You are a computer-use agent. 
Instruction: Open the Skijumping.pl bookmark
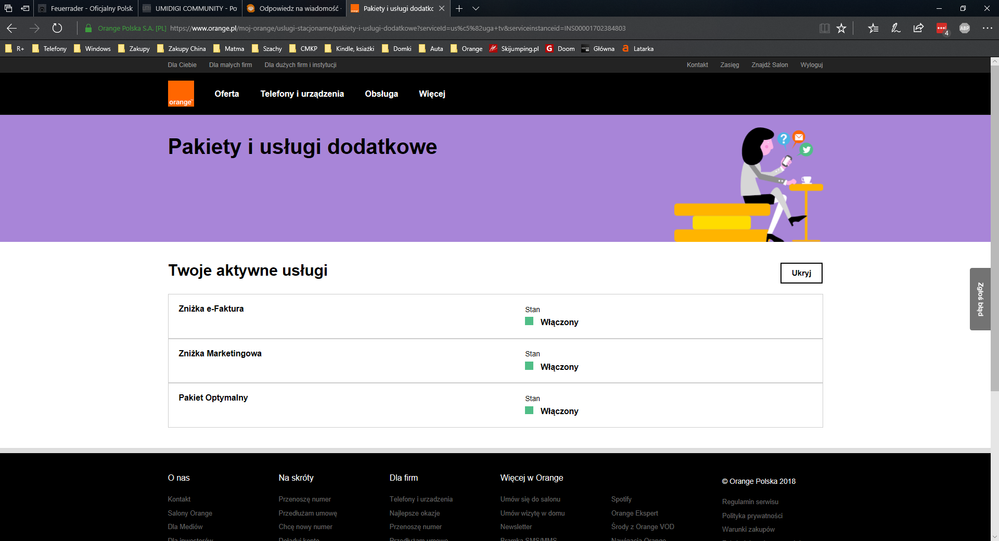click(x=513, y=48)
